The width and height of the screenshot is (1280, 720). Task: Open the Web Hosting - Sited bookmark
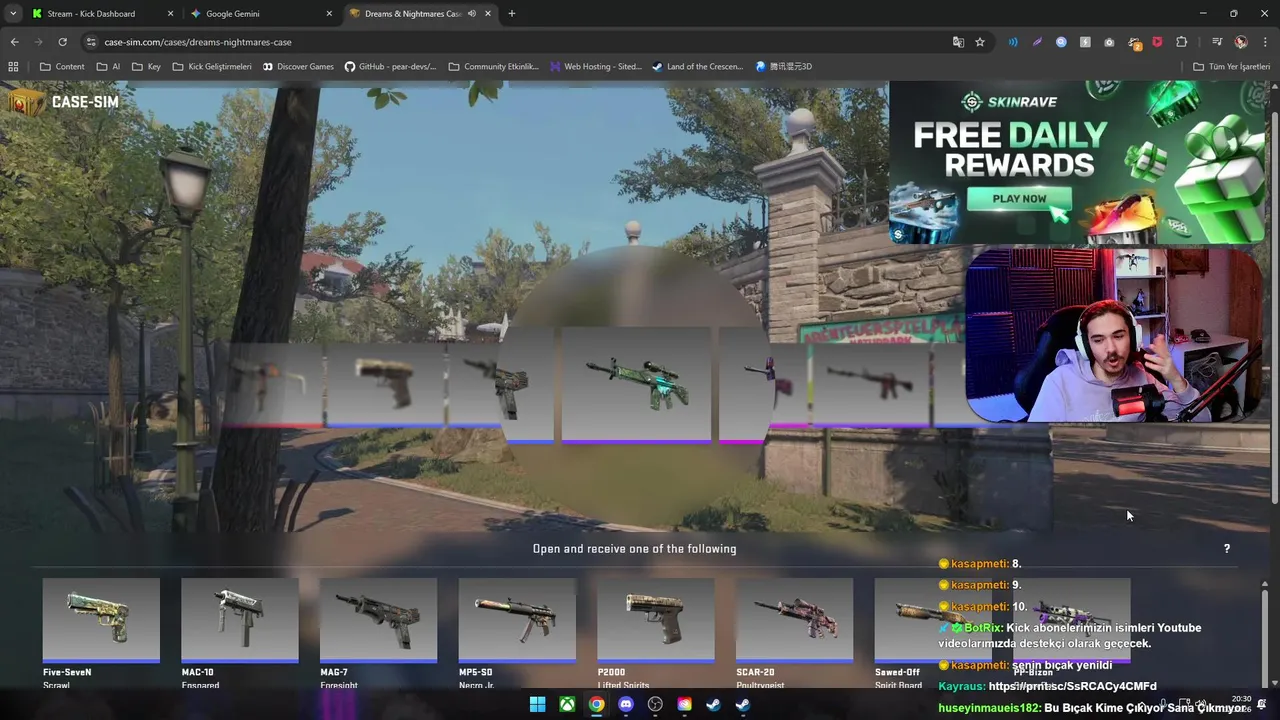point(596,67)
